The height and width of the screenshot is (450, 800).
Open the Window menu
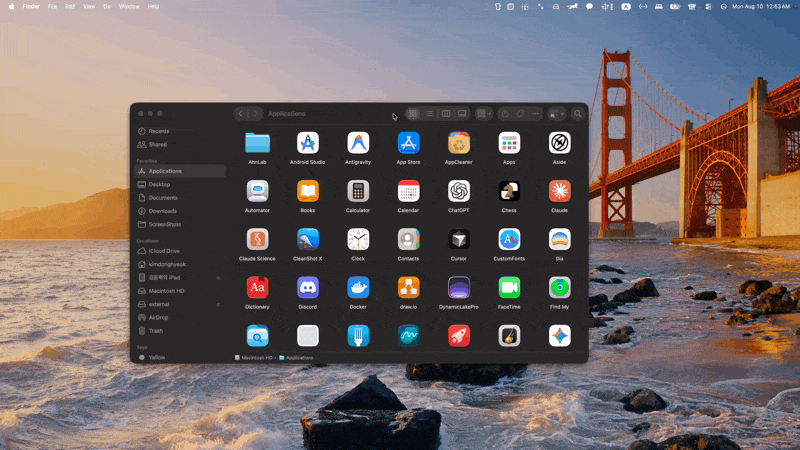[129, 7]
